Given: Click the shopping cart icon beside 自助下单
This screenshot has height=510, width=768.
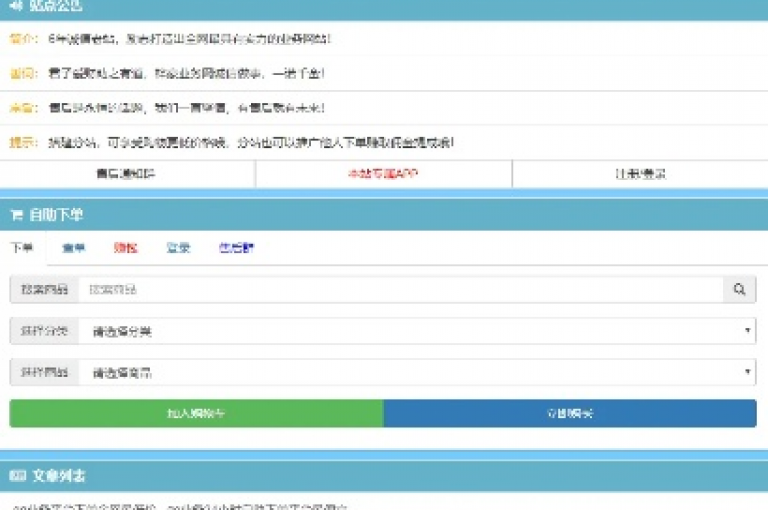Looking at the screenshot, I should pos(17,215).
